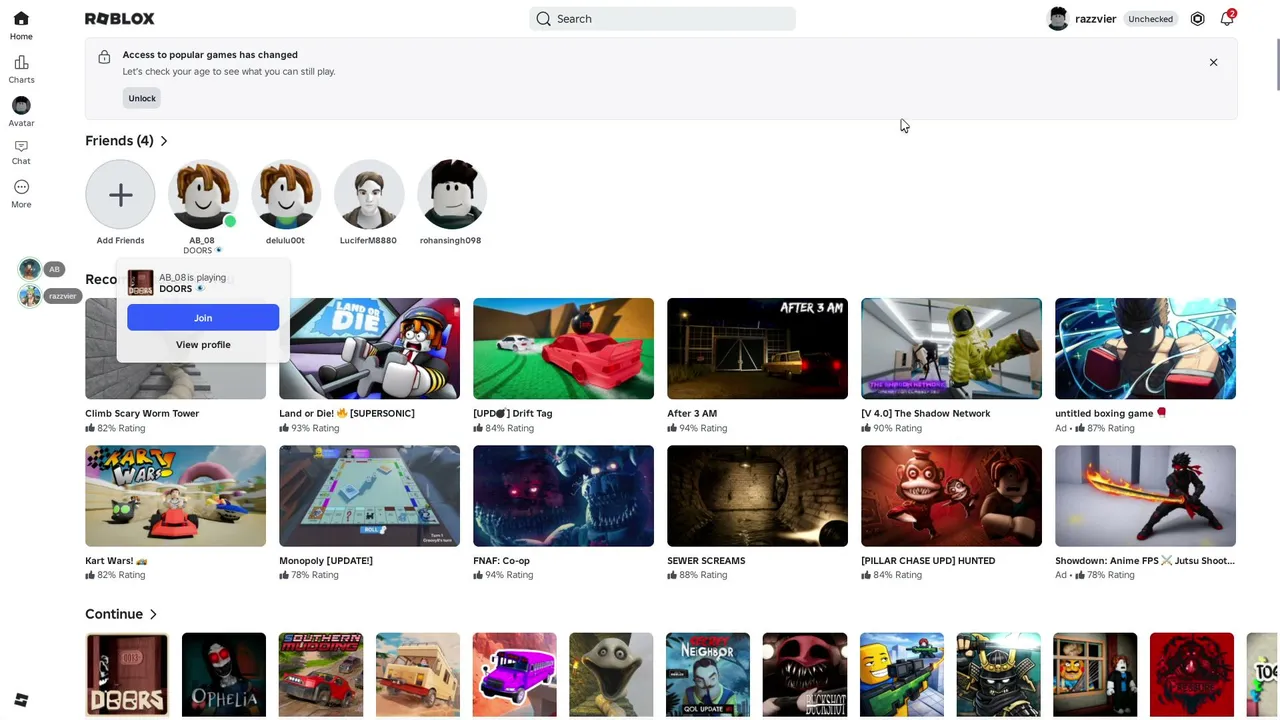
Task: Dismiss the access changed banner
Action: tap(1213, 62)
